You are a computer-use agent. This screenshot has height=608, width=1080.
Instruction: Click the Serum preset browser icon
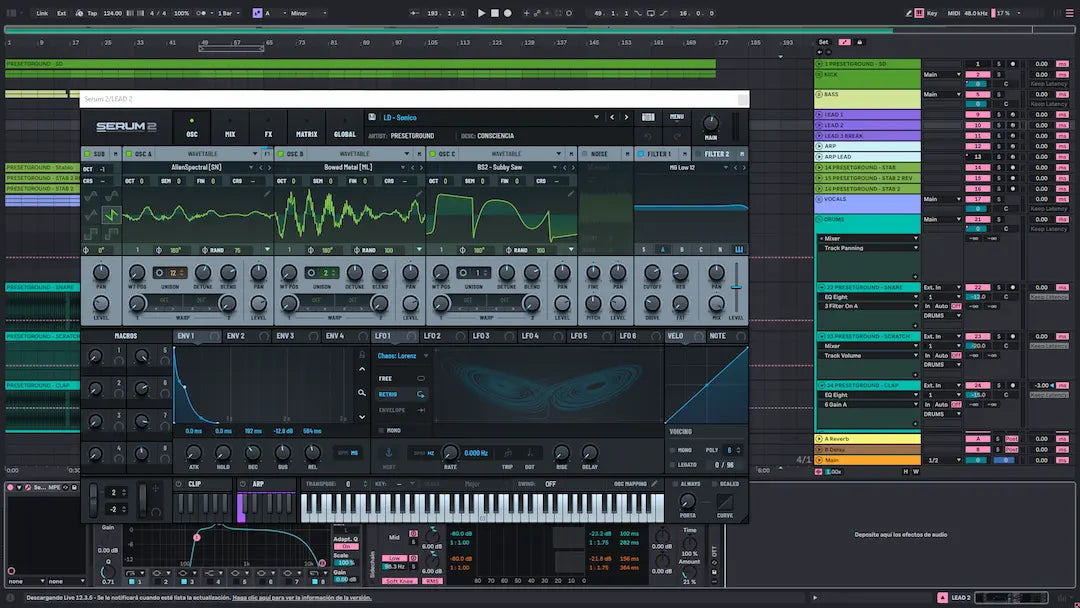pyautogui.click(x=648, y=117)
